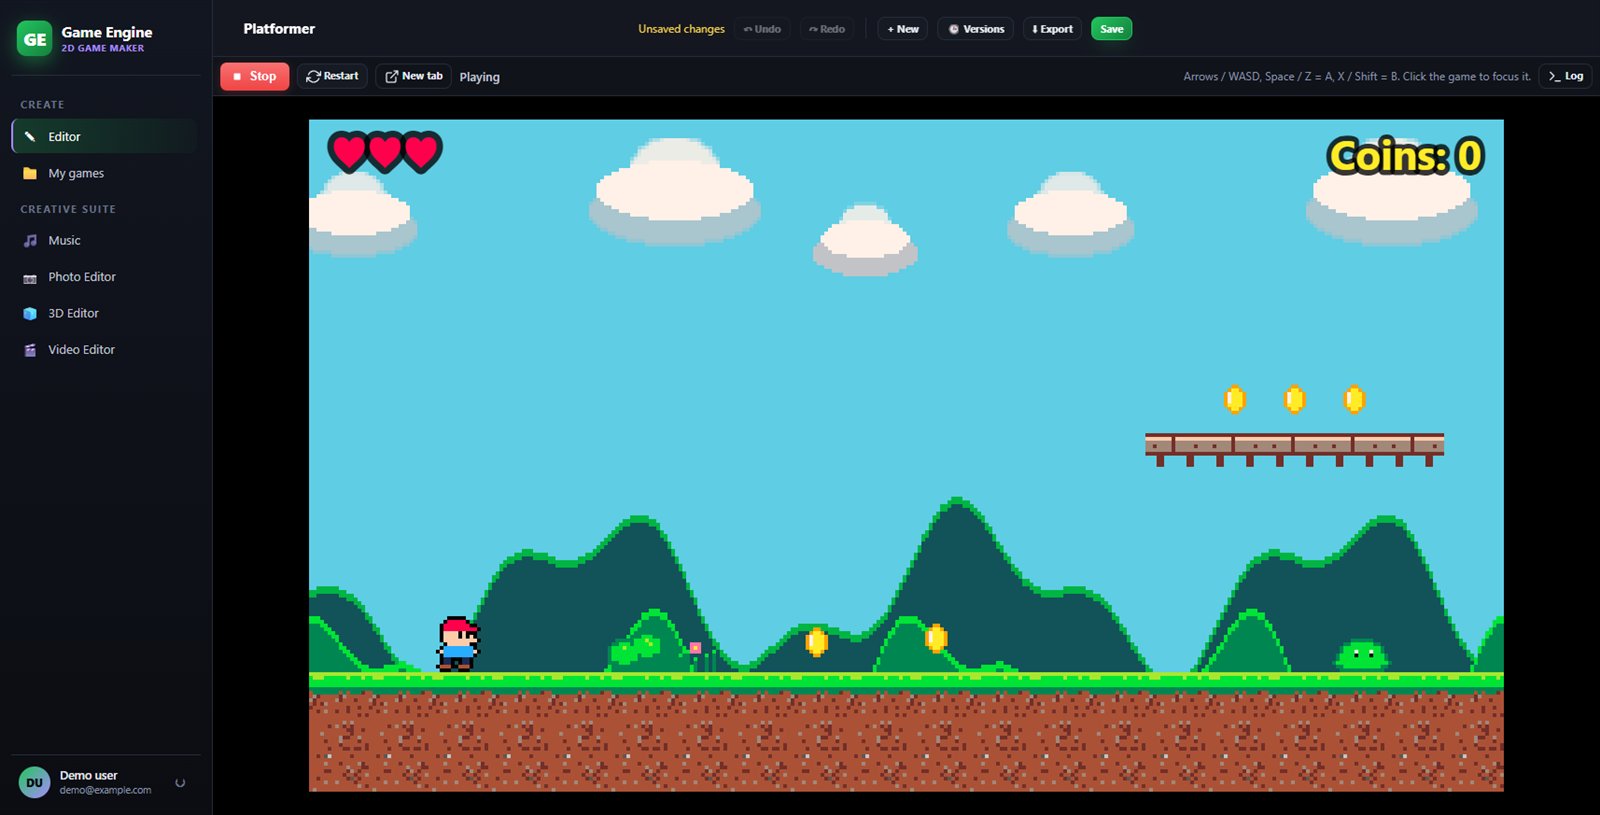The image size is (1600, 815).
Task: Open the Versions history
Action: (976, 29)
